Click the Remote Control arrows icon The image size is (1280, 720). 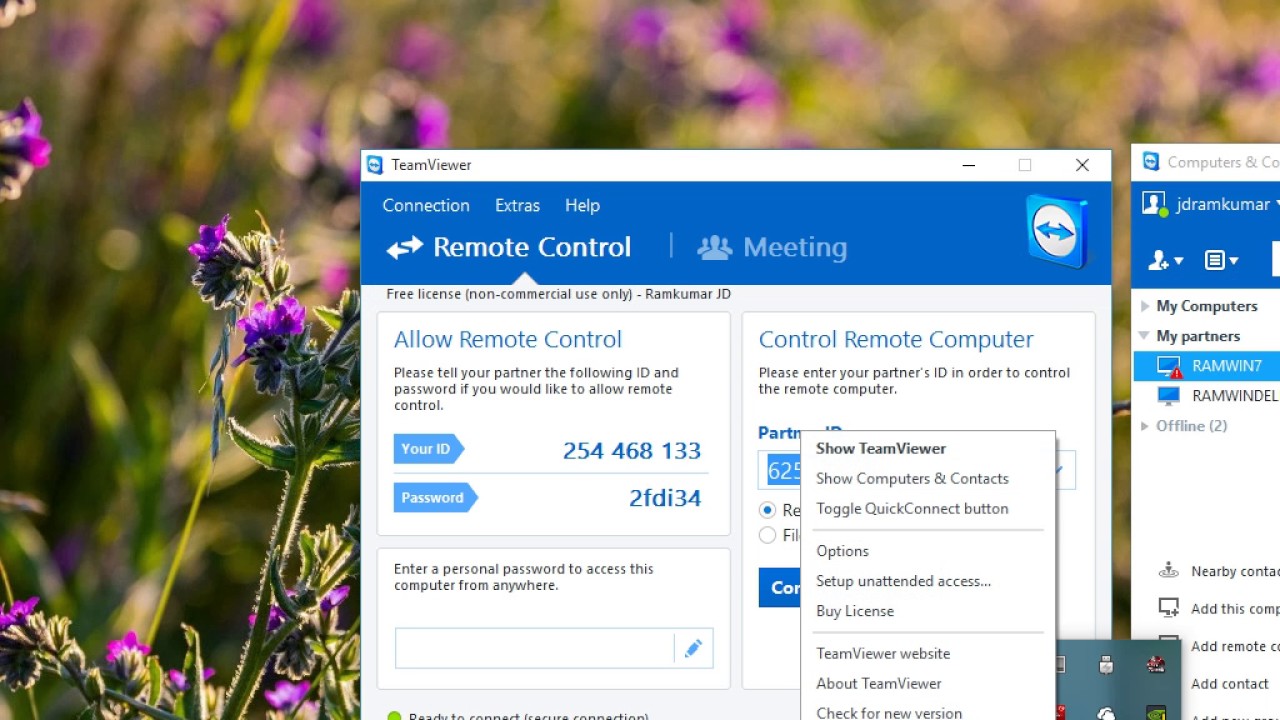[x=405, y=247]
